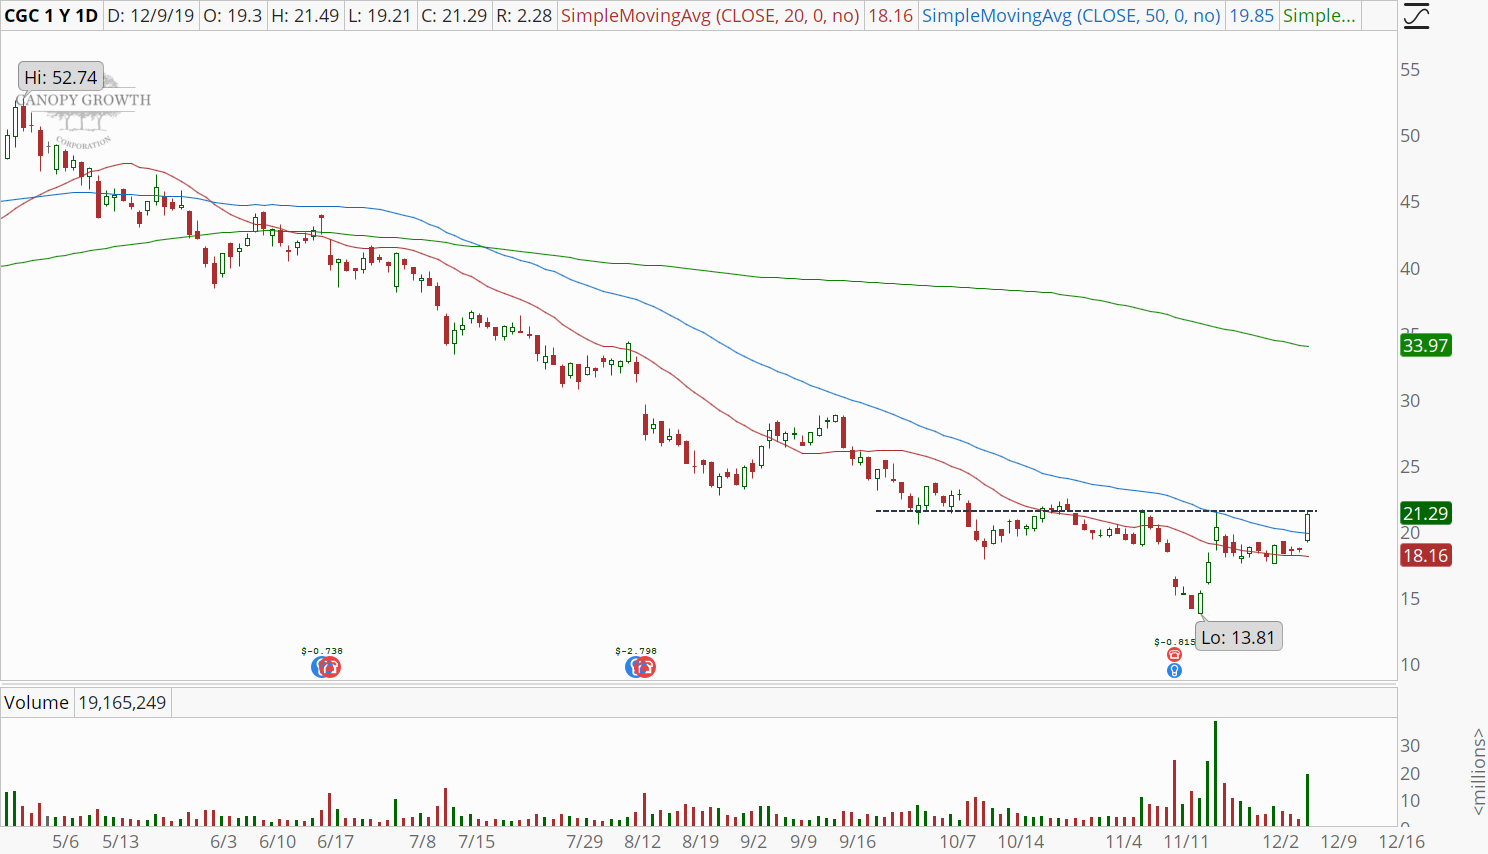Click the 7/29 date on the time axis
The width and height of the screenshot is (1488, 854).
click(585, 842)
